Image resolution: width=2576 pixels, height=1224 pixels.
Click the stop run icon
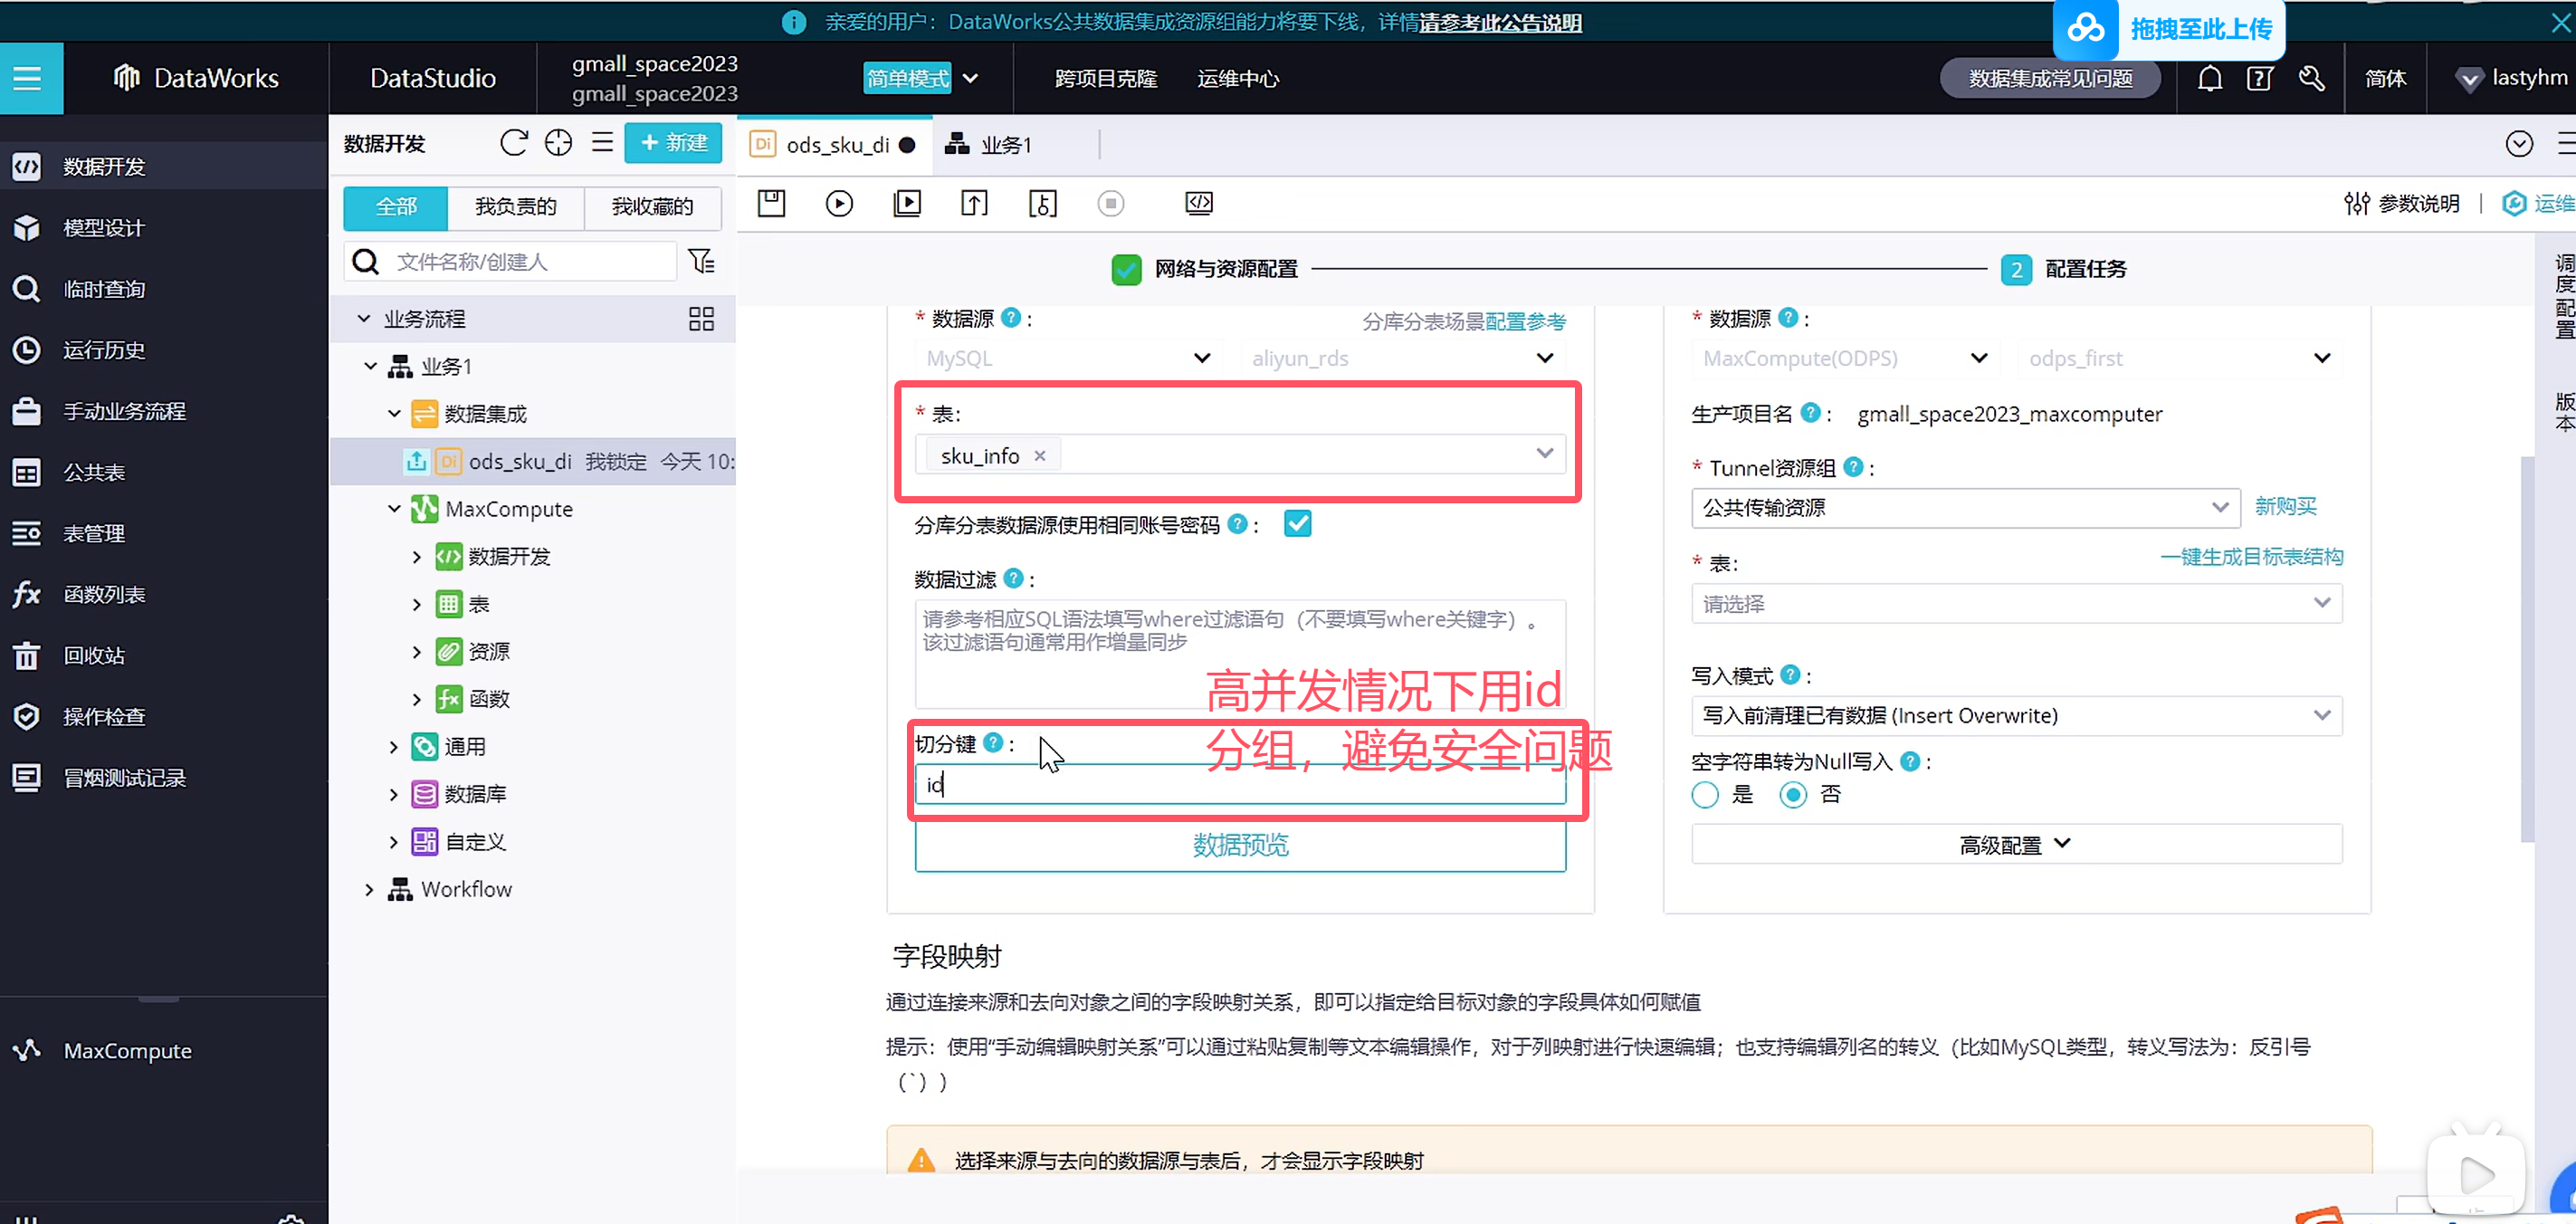[x=1110, y=203]
